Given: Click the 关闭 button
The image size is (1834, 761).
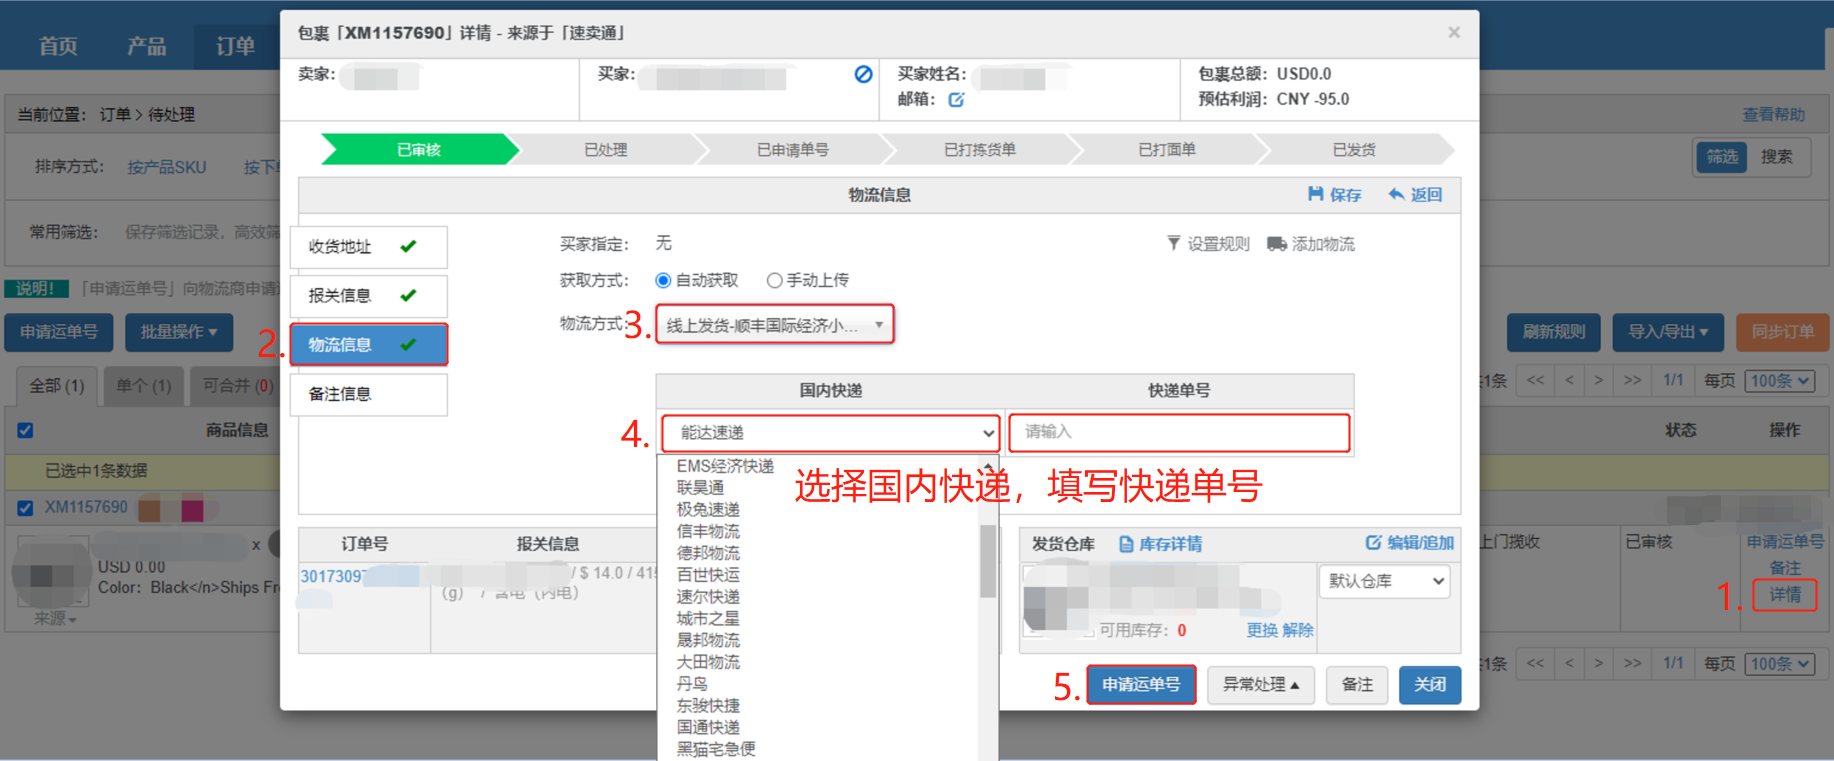Looking at the screenshot, I should [1430, 685].
